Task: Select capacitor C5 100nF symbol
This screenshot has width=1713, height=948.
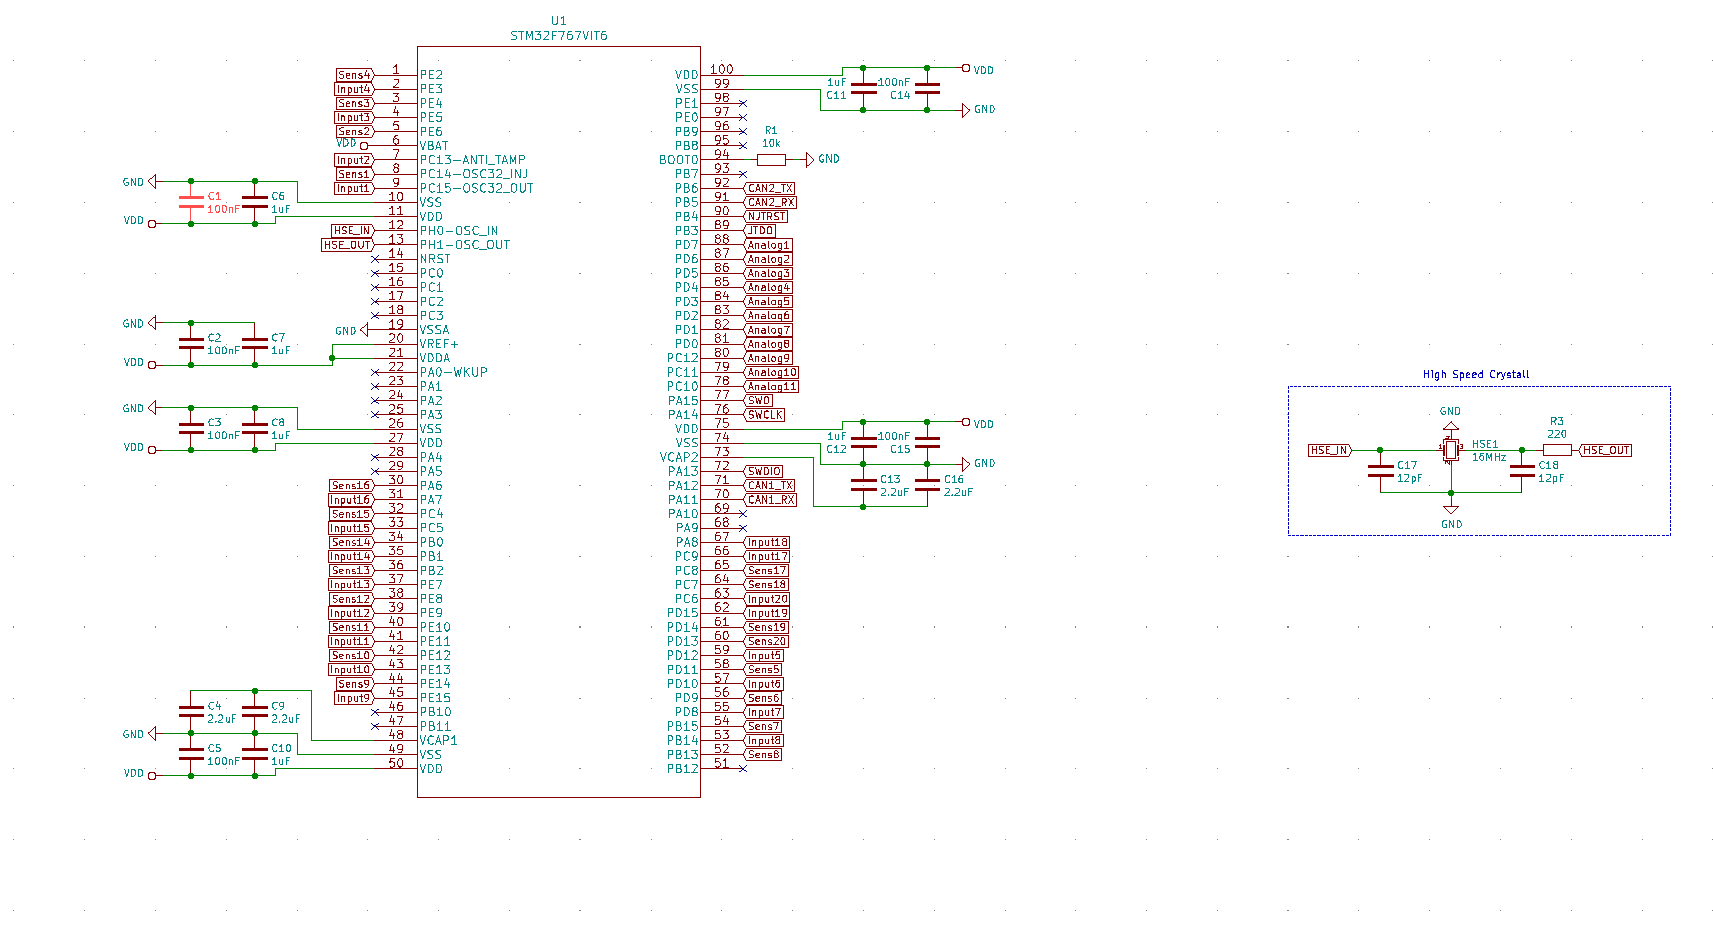Action: [x=191, y=754]
